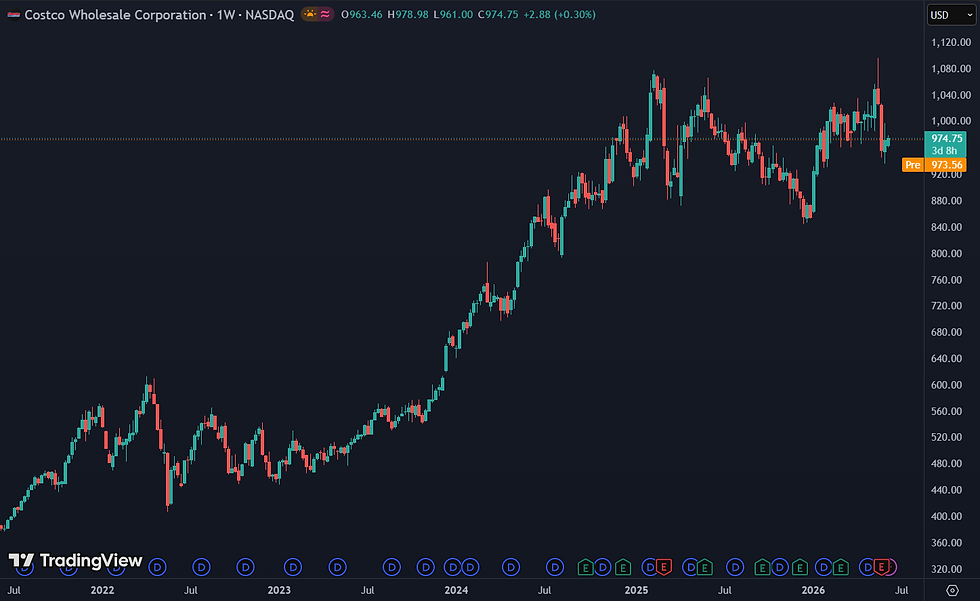Select the green earnings marker just left of 2026 label

799,567
